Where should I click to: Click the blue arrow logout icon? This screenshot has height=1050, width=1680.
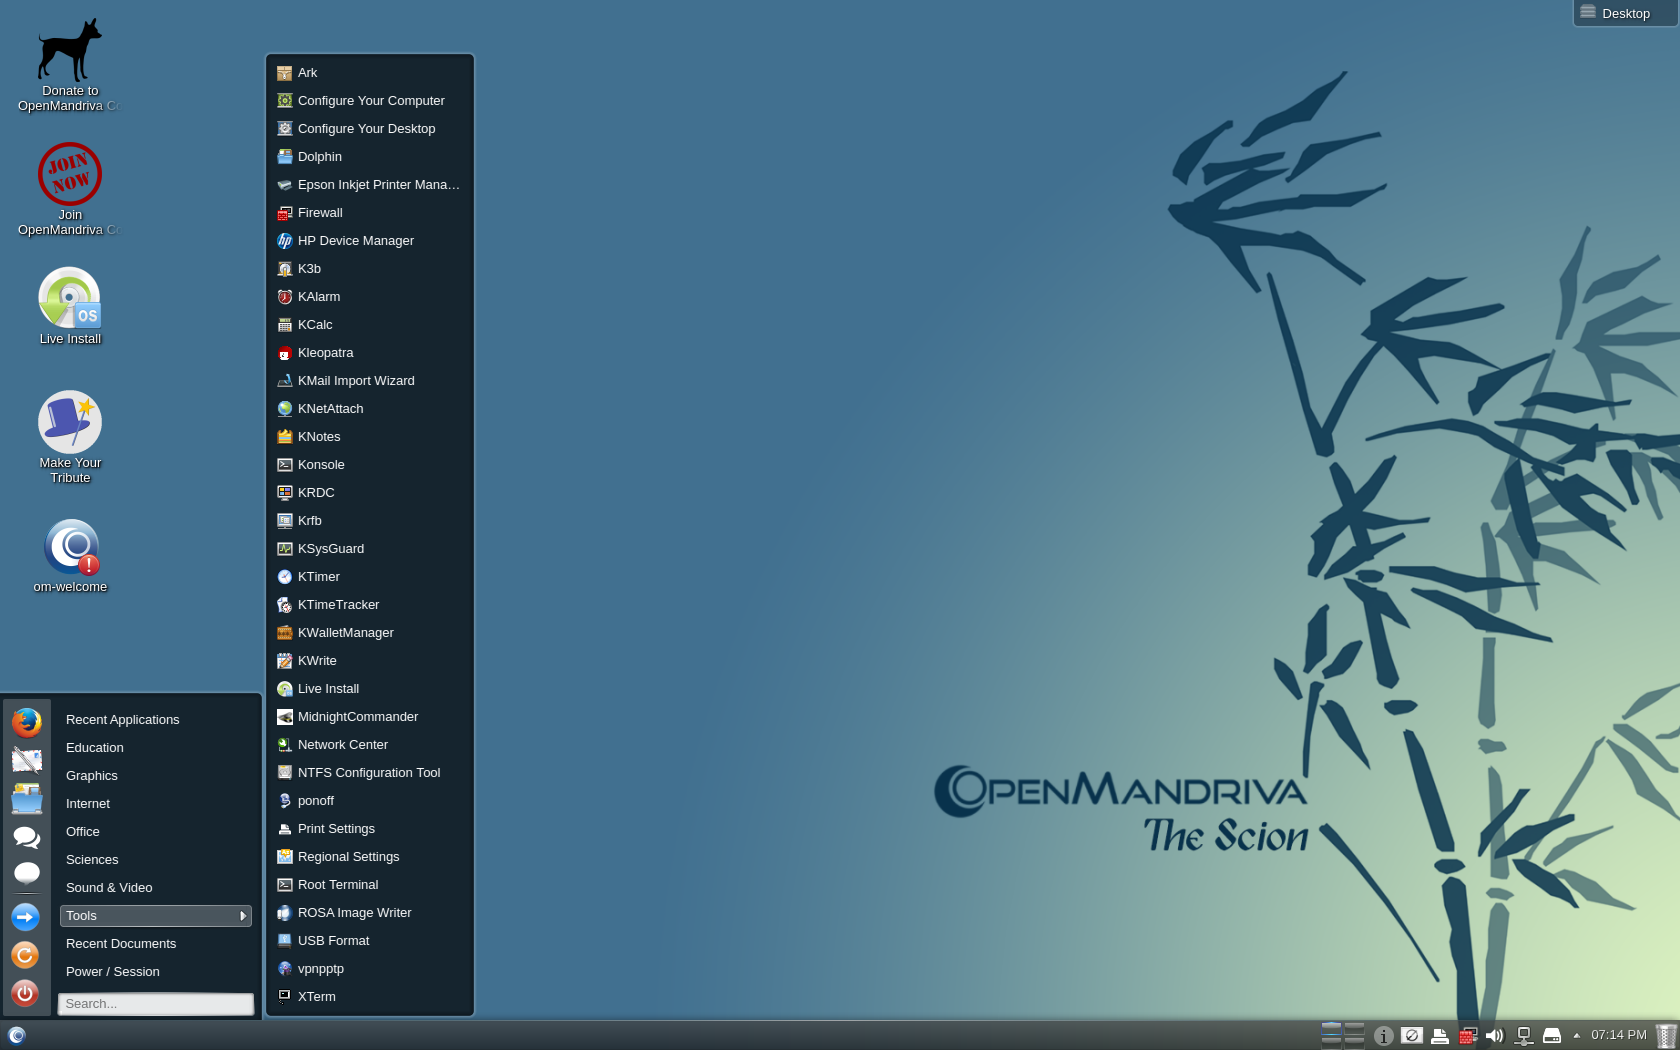coord(26,917)
